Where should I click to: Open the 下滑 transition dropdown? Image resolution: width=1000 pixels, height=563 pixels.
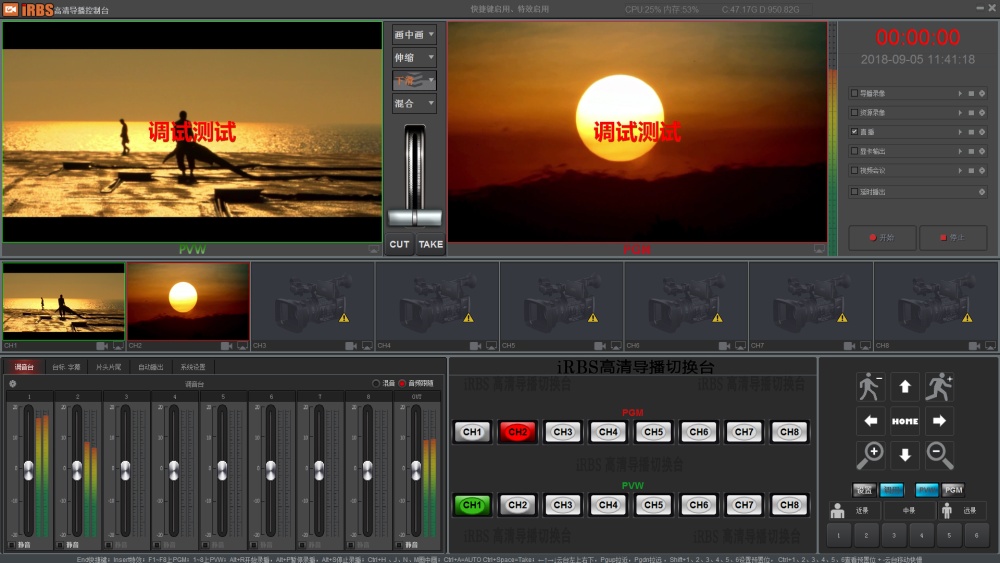coord(414,80)
